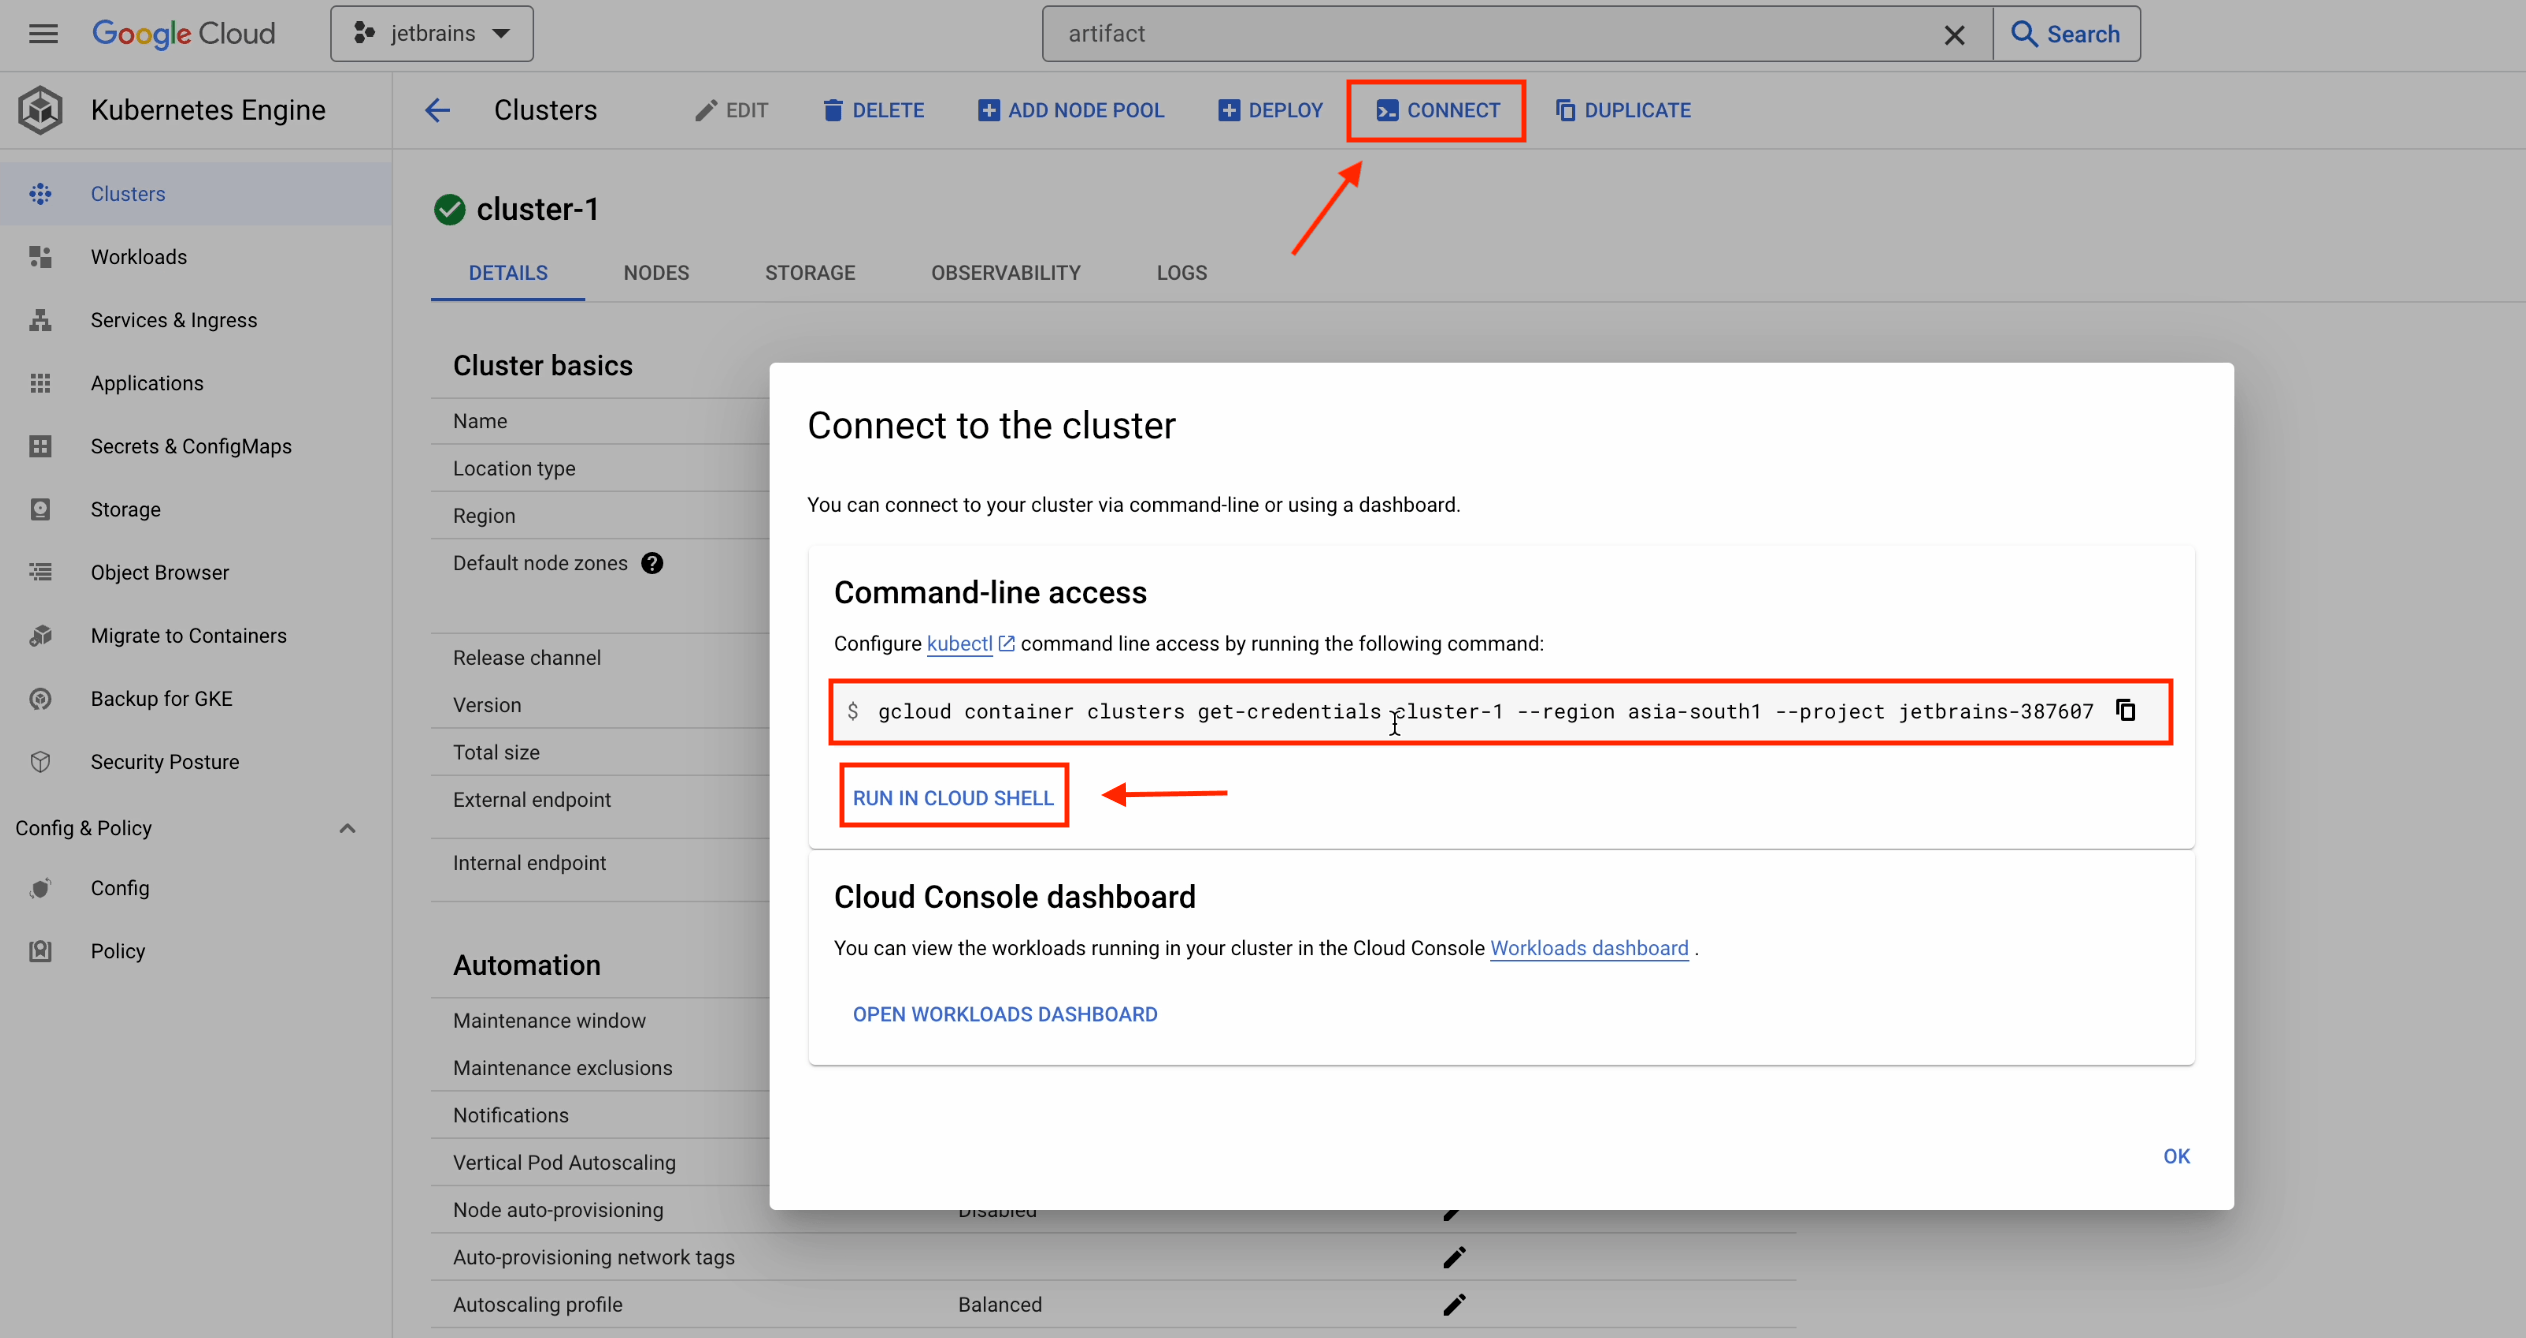Image resolution: width=2526 pixels, height=1338 pixels.
Task: Edit Auto-provisioning network tags
Action: (x=1454, y=1257)
